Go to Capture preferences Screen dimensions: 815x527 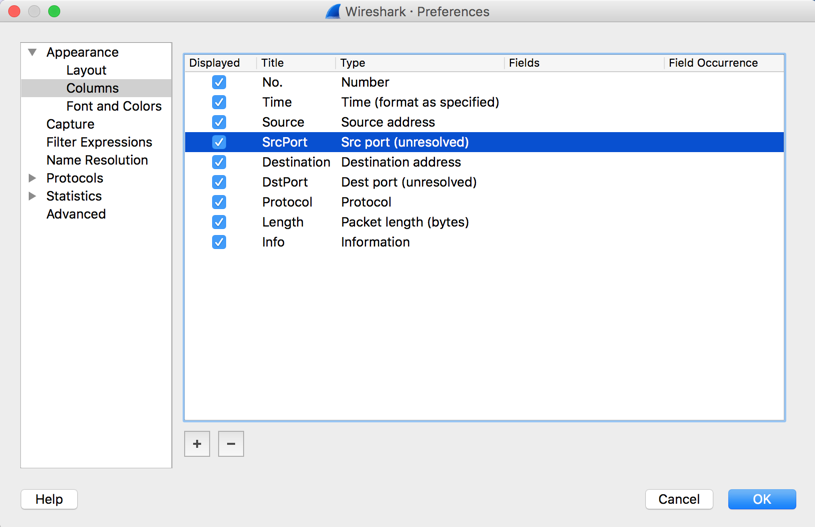tap(70, 124)
